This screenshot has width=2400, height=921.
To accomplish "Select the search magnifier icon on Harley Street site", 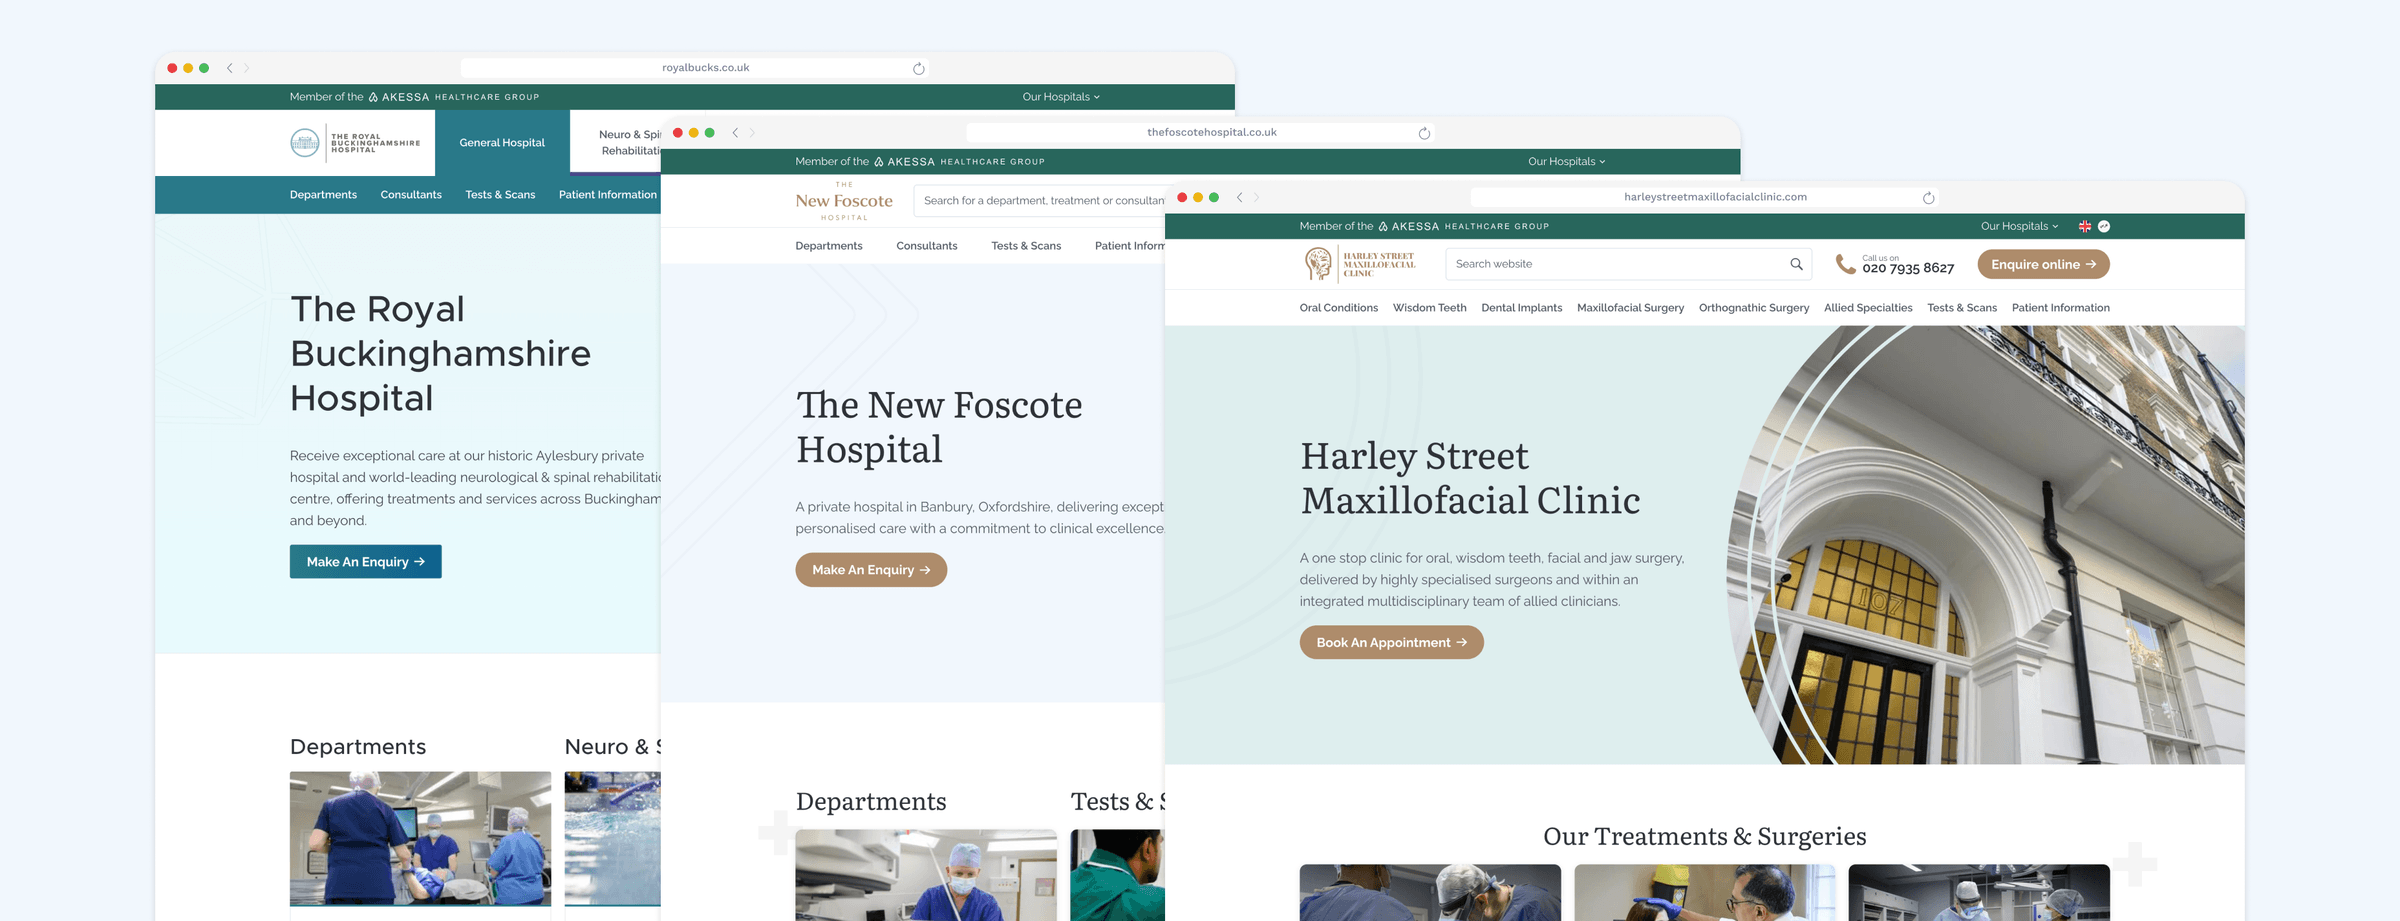I will click(x=1797, y=263).
